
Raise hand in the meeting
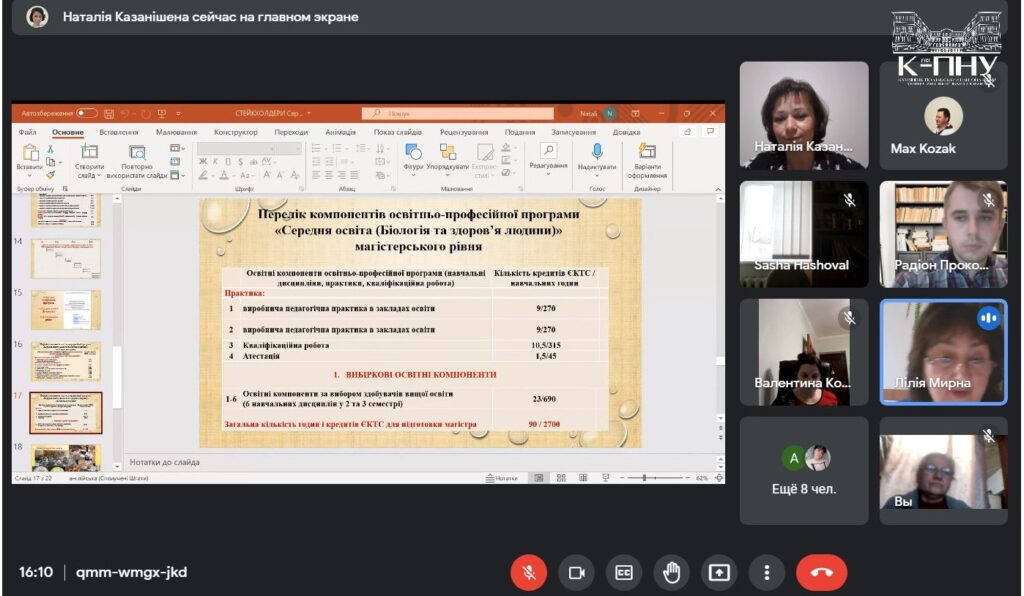(x=672, y=573)
